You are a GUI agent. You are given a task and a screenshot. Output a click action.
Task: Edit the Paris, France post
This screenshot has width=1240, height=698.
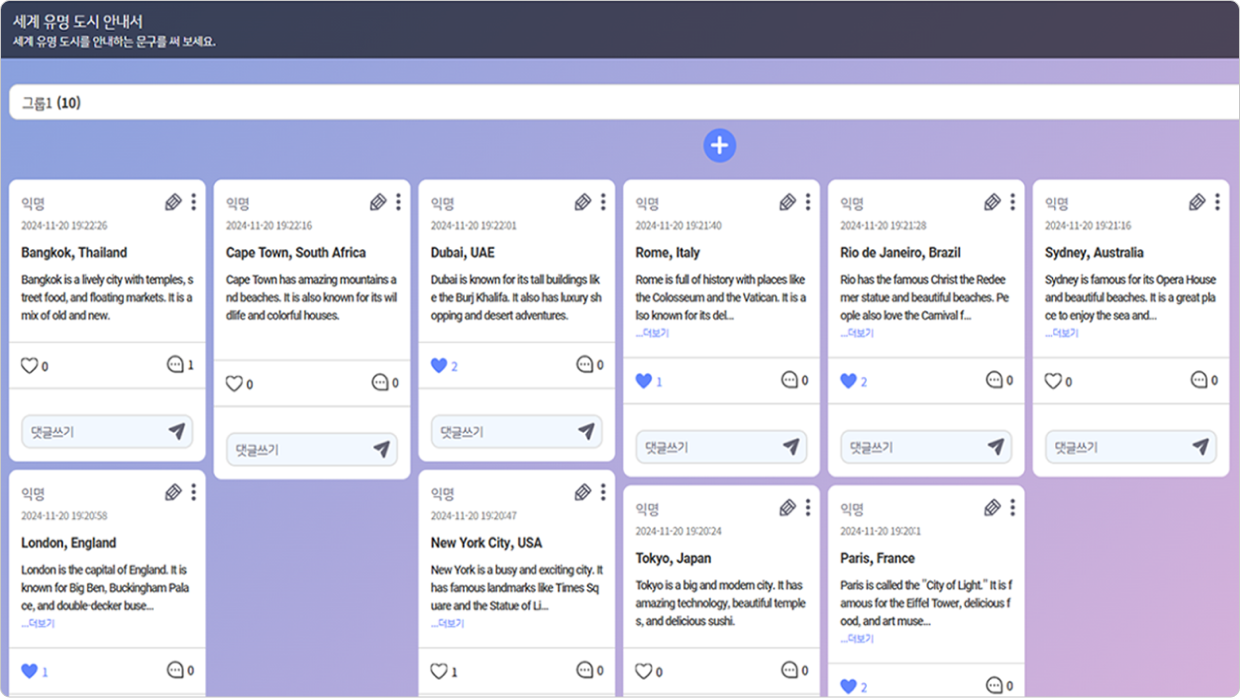[992, 508]
